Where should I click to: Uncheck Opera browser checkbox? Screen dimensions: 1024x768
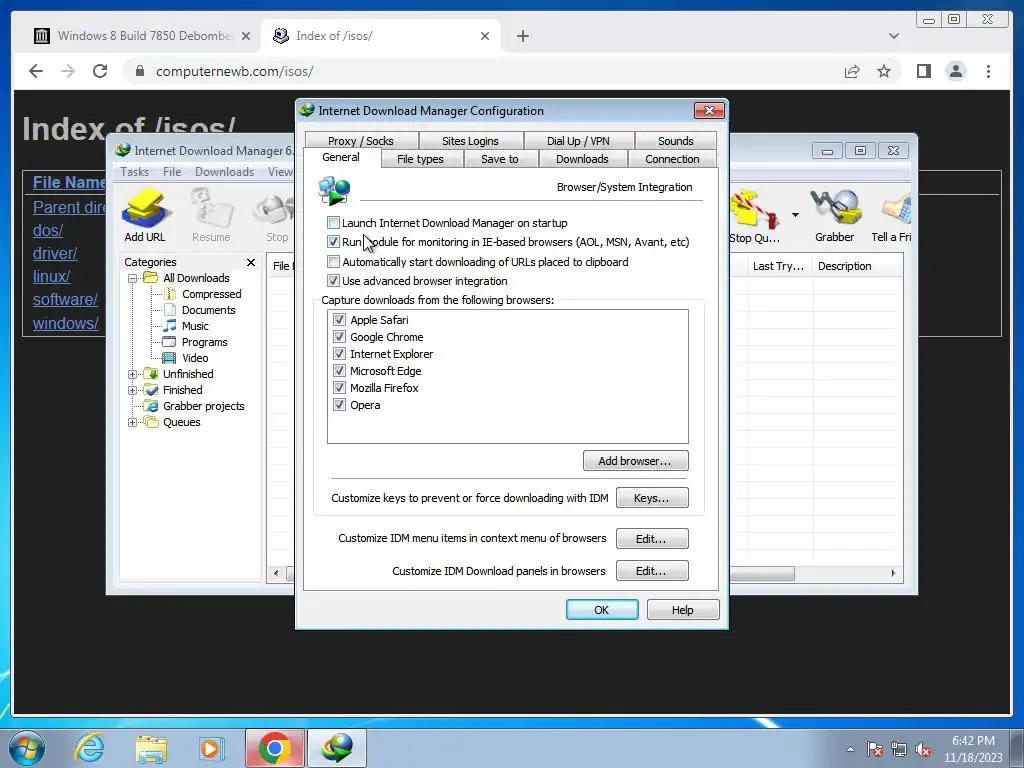point(339,404)
